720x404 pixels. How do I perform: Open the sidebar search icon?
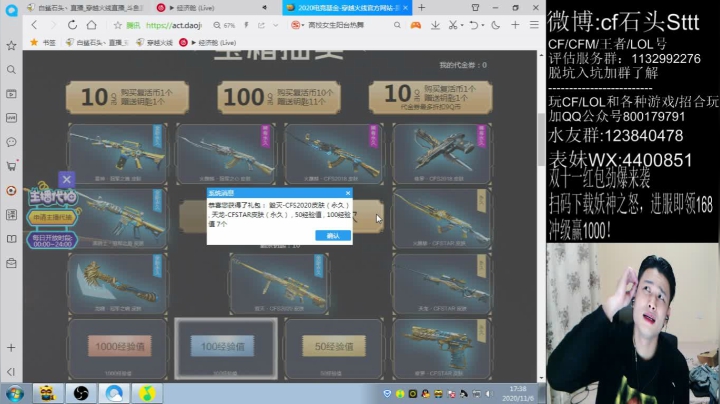tap(11, 70)
